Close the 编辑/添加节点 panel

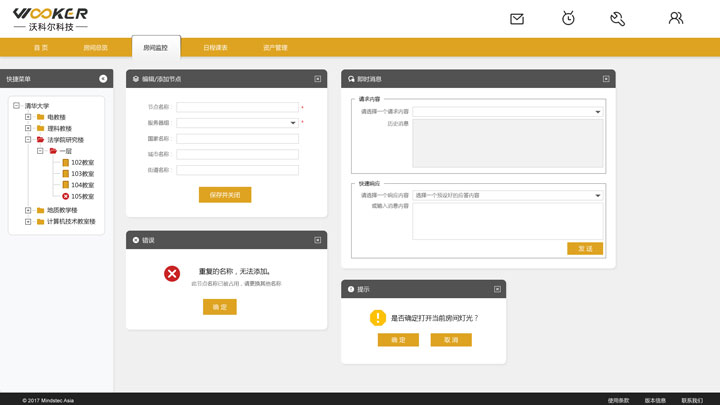click(318, 79)
